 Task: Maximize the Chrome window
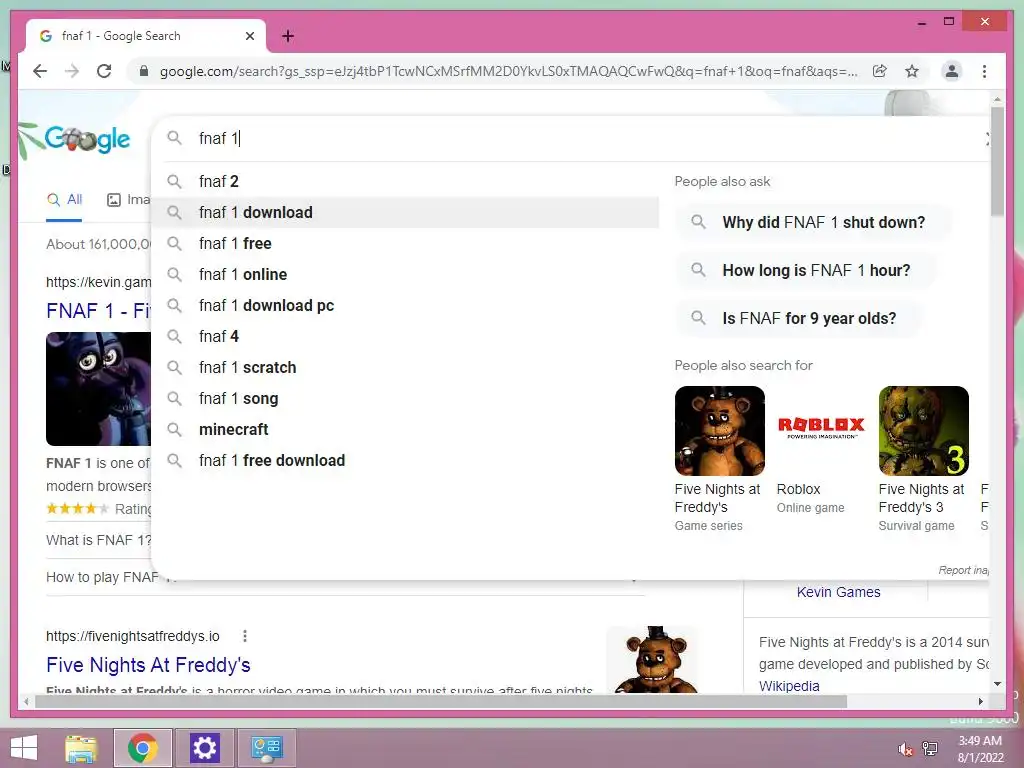pyautogui.click(x=949, y=22)
